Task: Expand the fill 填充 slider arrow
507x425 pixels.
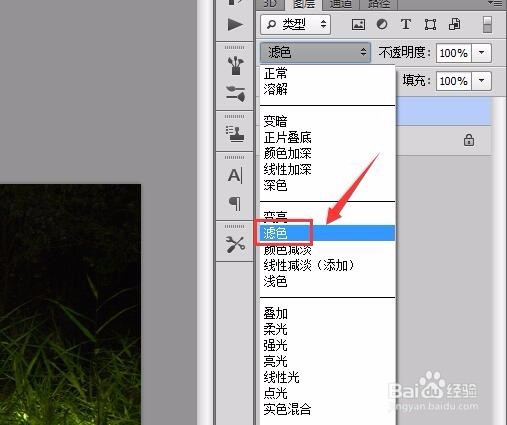Action: click(x=481, y=81)
